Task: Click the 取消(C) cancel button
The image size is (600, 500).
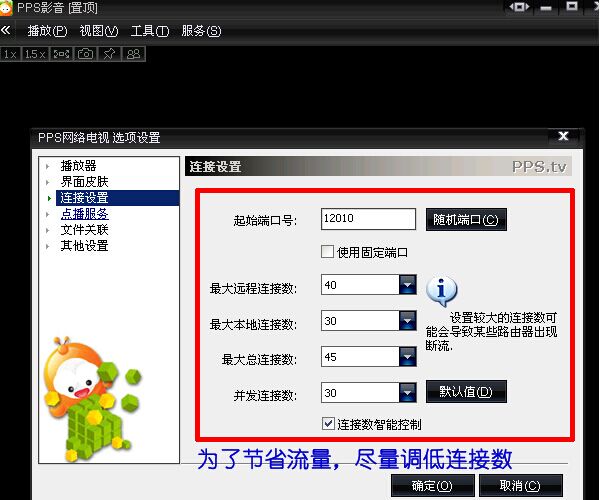Action: (520, 485)
